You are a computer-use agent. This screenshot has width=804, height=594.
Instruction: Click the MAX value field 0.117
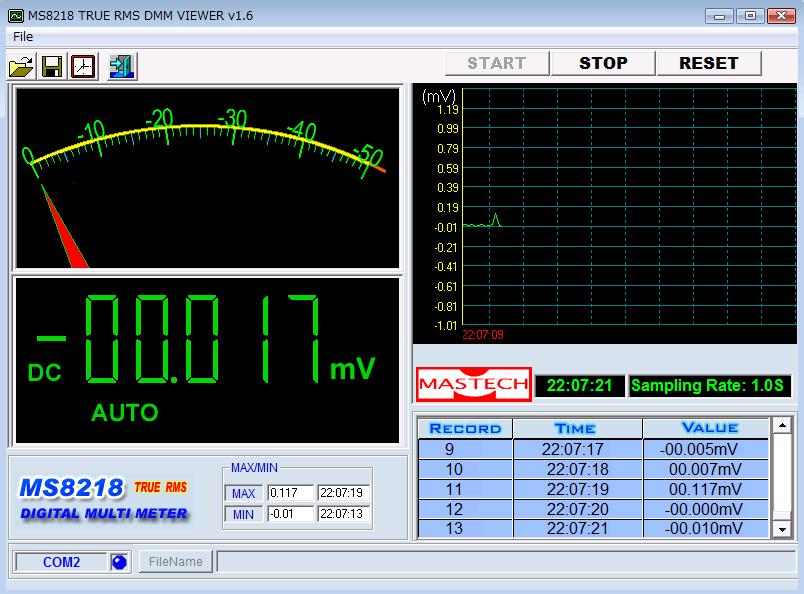point(290,493)
